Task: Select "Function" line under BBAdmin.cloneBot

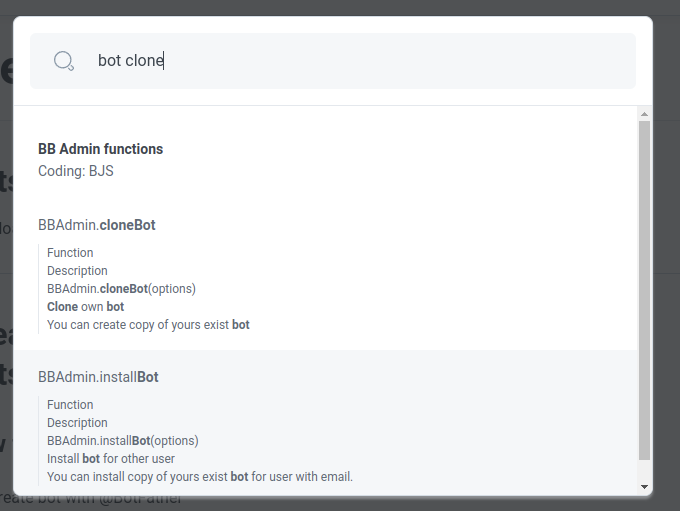Action: [70, 253]
